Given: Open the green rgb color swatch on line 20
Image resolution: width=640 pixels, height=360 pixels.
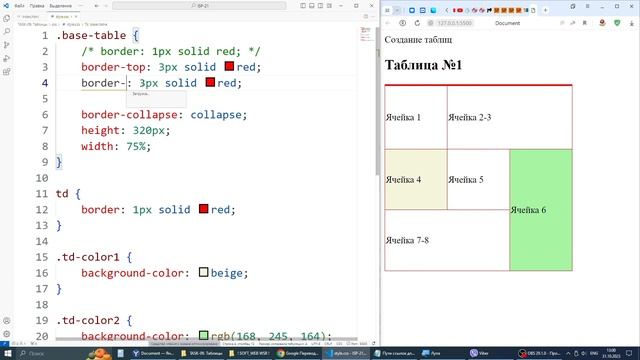Looking at the screenshot, I should 204,335.
